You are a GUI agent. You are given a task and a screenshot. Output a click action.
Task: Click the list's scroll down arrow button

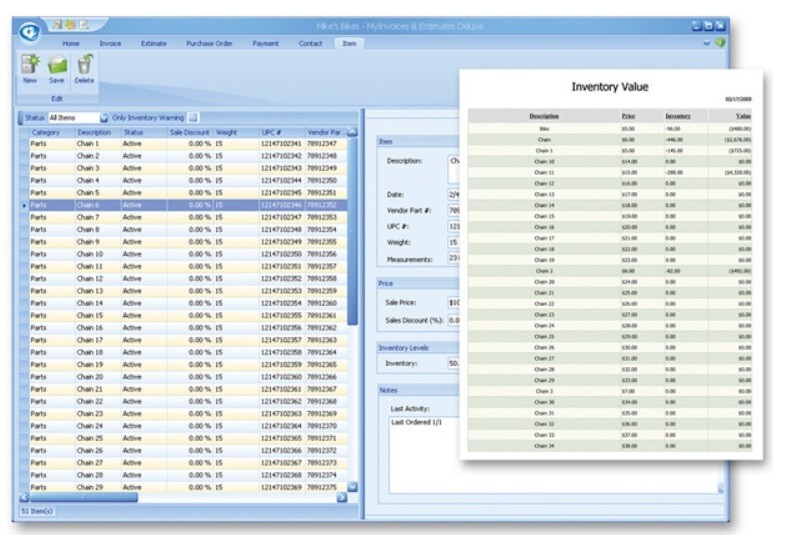[352, 487]
